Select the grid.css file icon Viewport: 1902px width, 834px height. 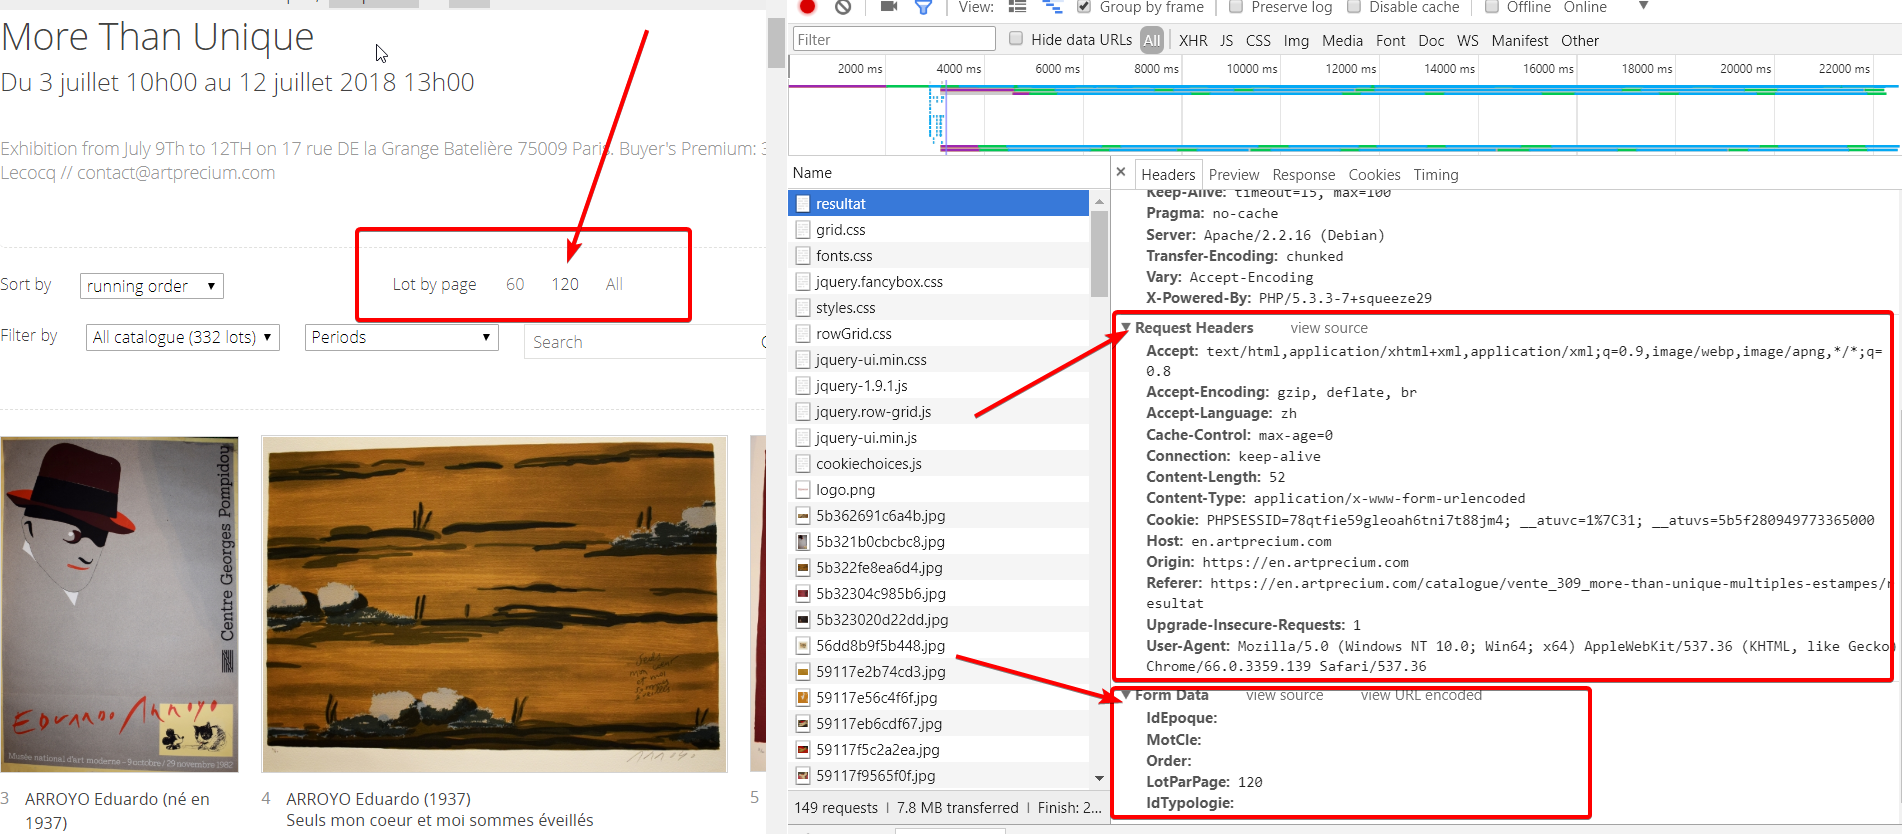click(x=802, y=230)
